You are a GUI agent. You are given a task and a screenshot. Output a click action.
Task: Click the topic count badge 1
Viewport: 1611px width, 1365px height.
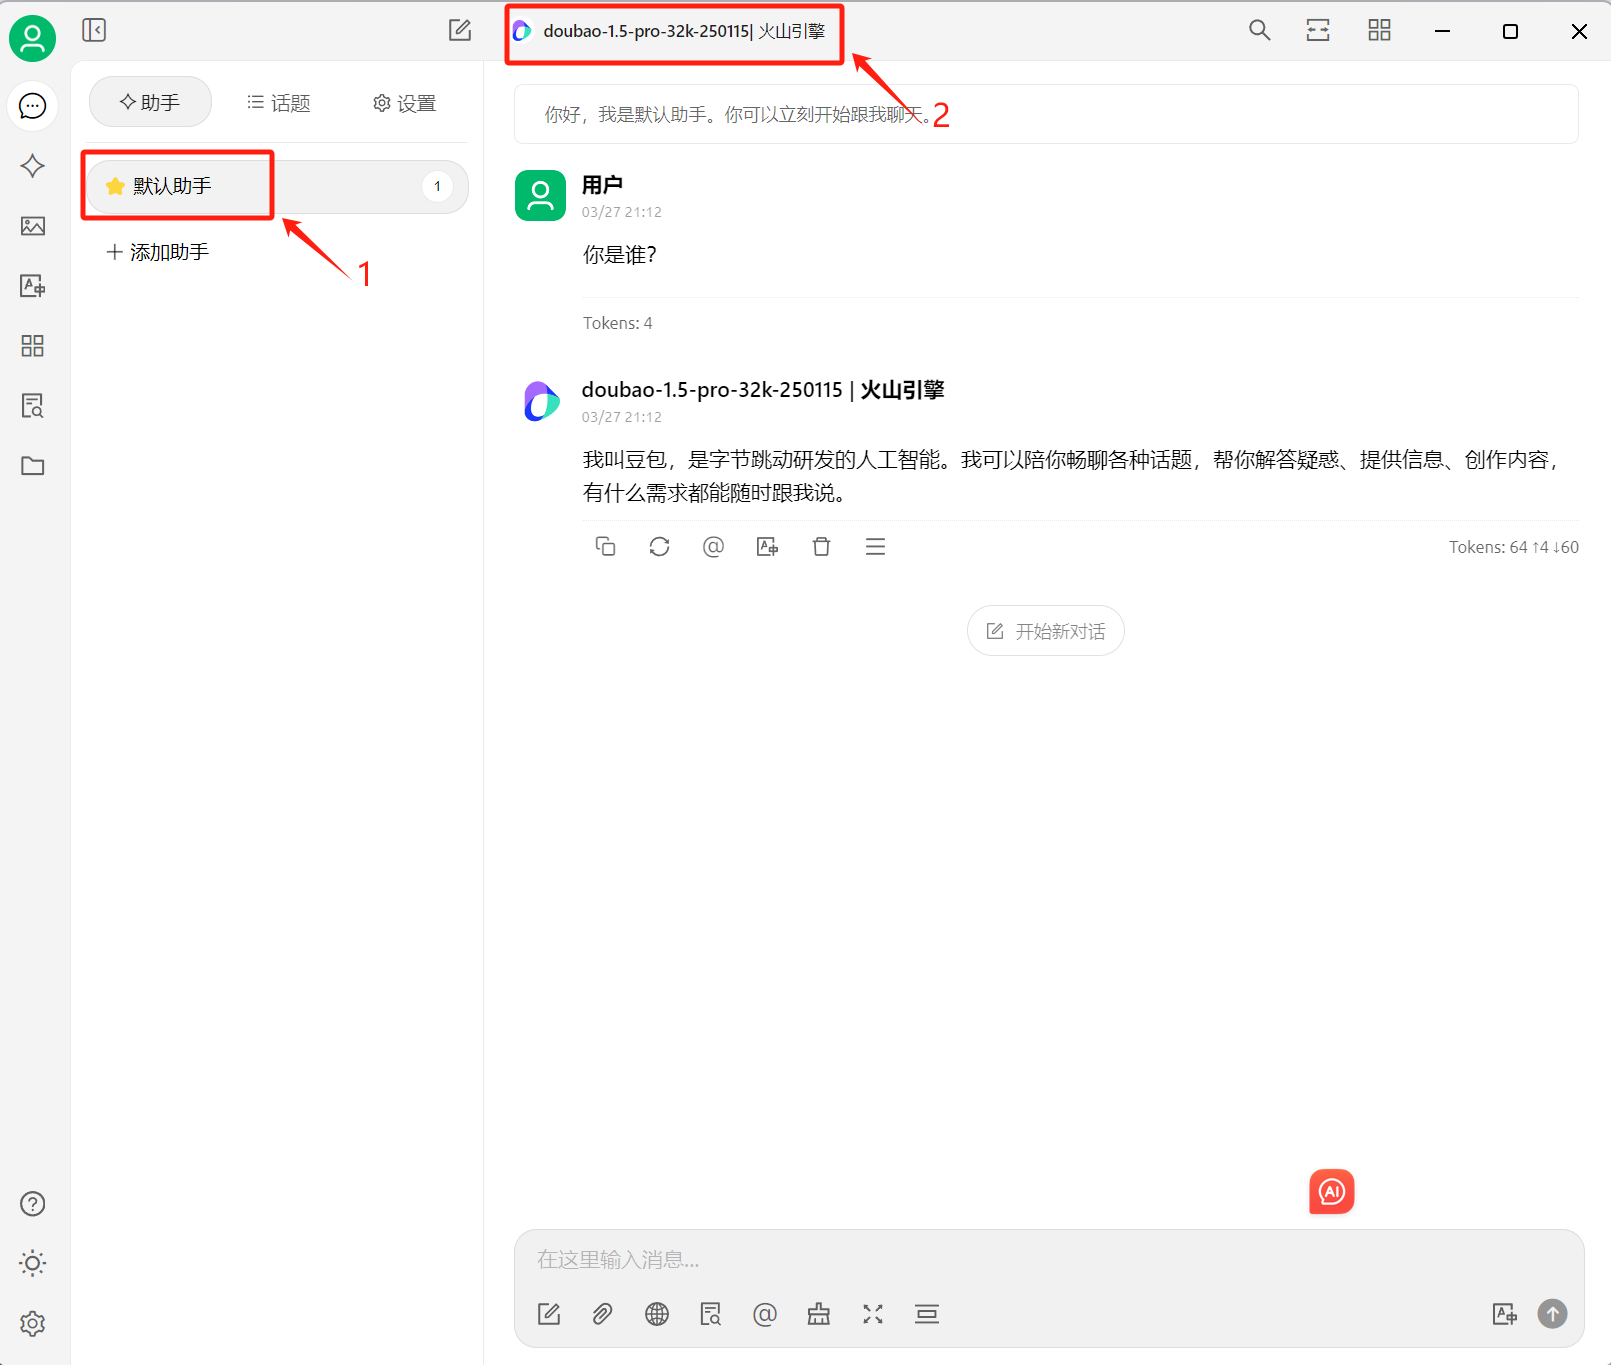pos(437,186)
